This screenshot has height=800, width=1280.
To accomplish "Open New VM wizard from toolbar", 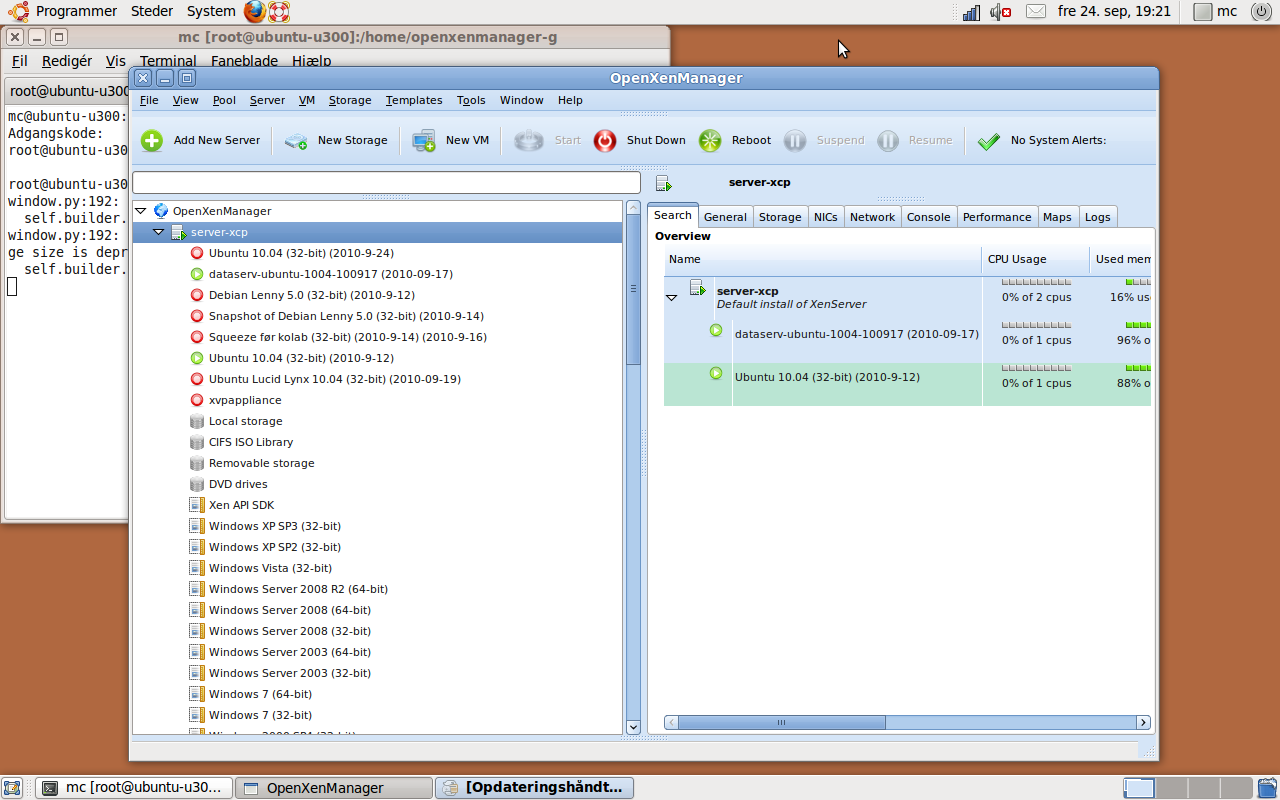I will [424, 141].
